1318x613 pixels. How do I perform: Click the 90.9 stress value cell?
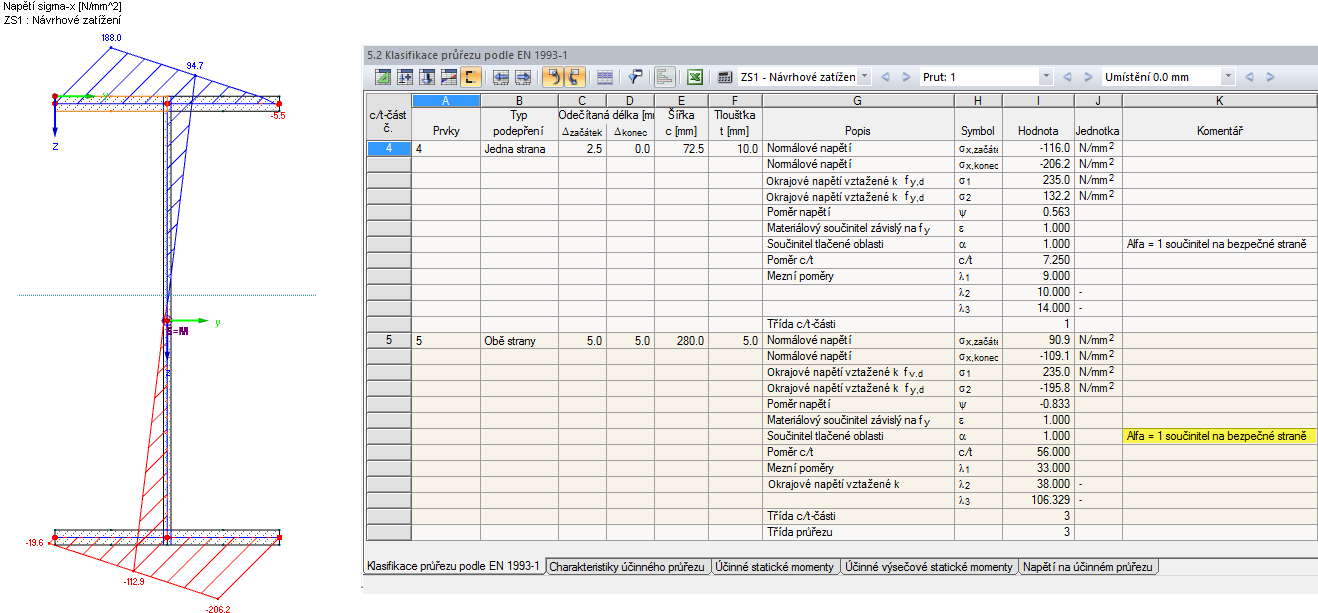click(x=1038, y=340)
